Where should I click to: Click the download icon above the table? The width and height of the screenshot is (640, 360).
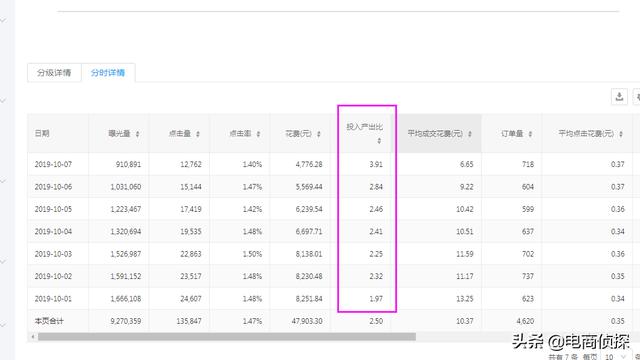click(x=619, y=97)
